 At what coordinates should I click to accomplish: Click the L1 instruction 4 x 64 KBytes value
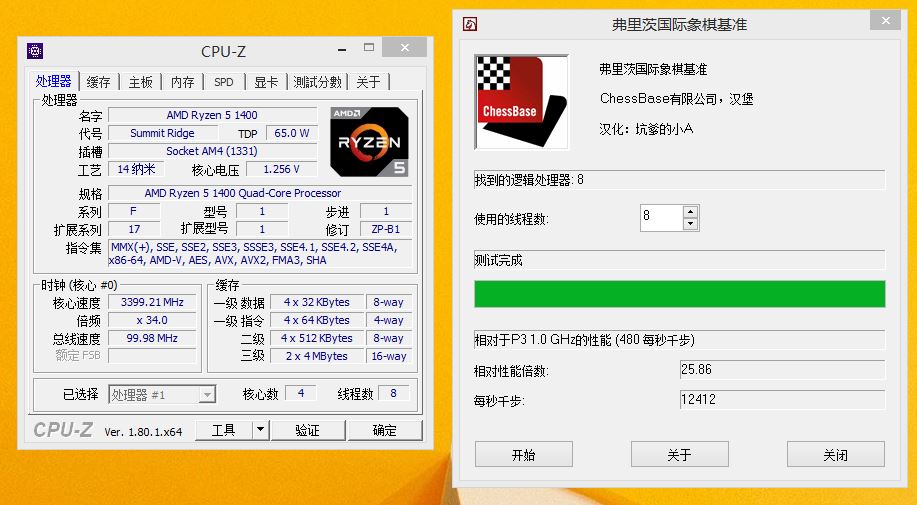pos(317,320)
